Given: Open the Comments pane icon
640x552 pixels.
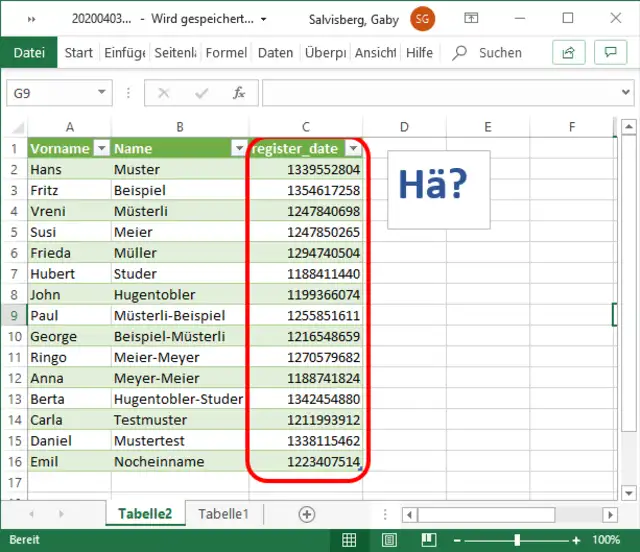Looking at the screenshot, I should (x=610, y=52).
